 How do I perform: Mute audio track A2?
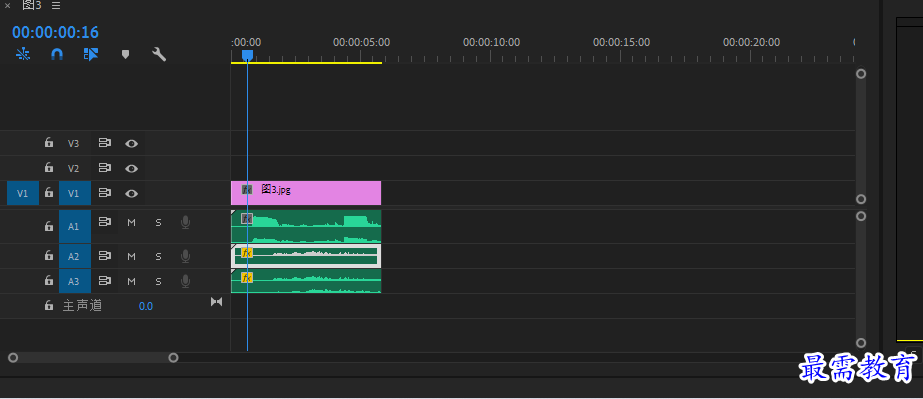[131, 257]
